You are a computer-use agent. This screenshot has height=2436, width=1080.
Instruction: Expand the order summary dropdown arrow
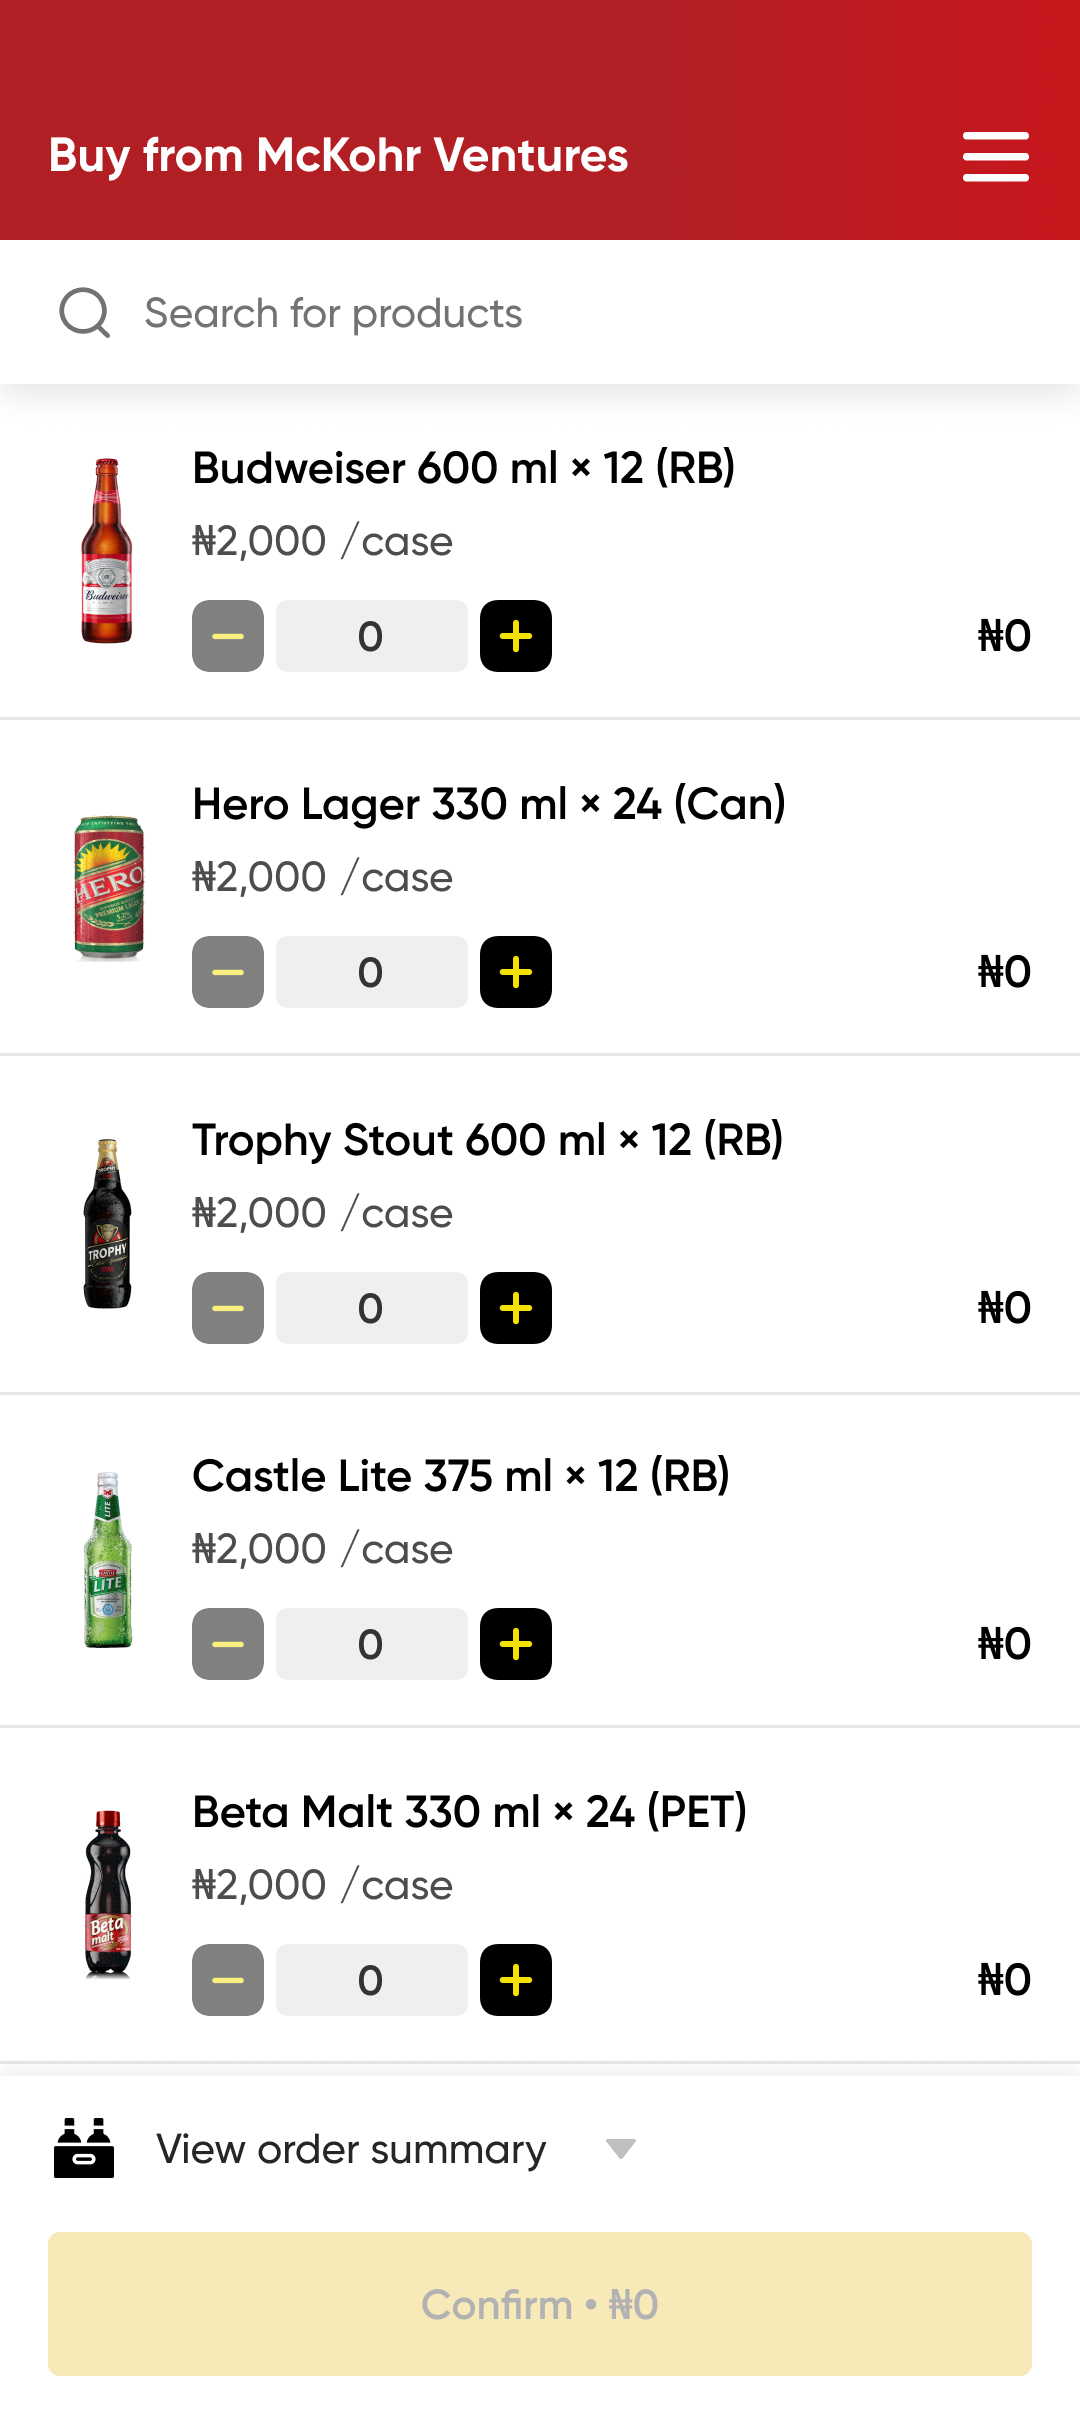coord(621,2149)
